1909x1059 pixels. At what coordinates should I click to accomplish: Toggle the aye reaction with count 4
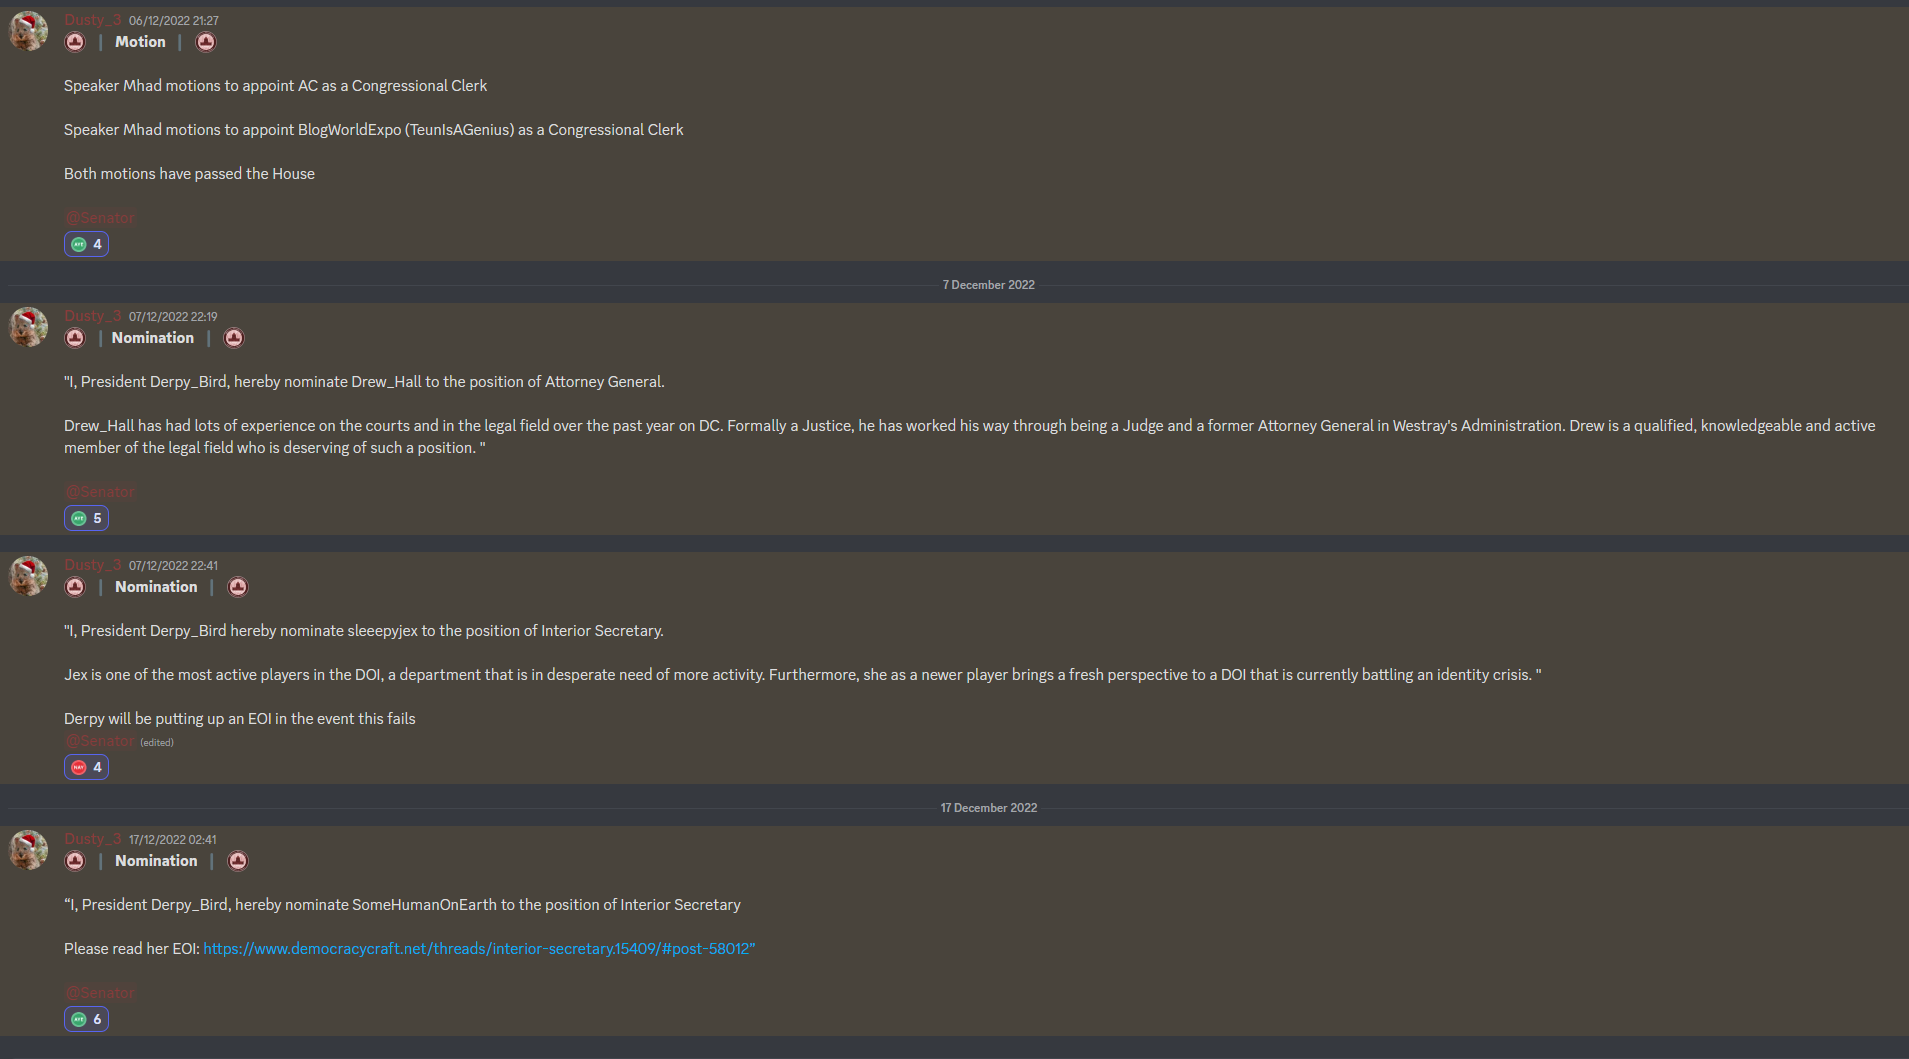click(87, 244)
